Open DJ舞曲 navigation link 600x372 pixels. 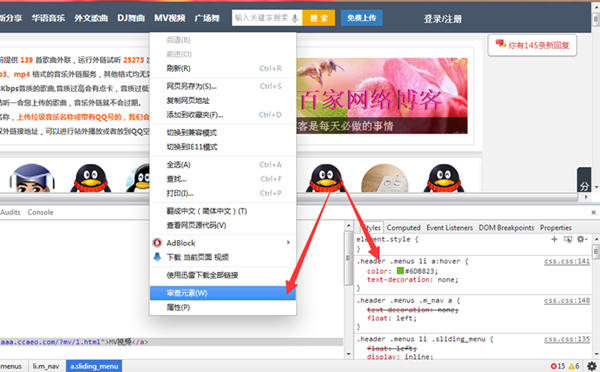(131, 18)
